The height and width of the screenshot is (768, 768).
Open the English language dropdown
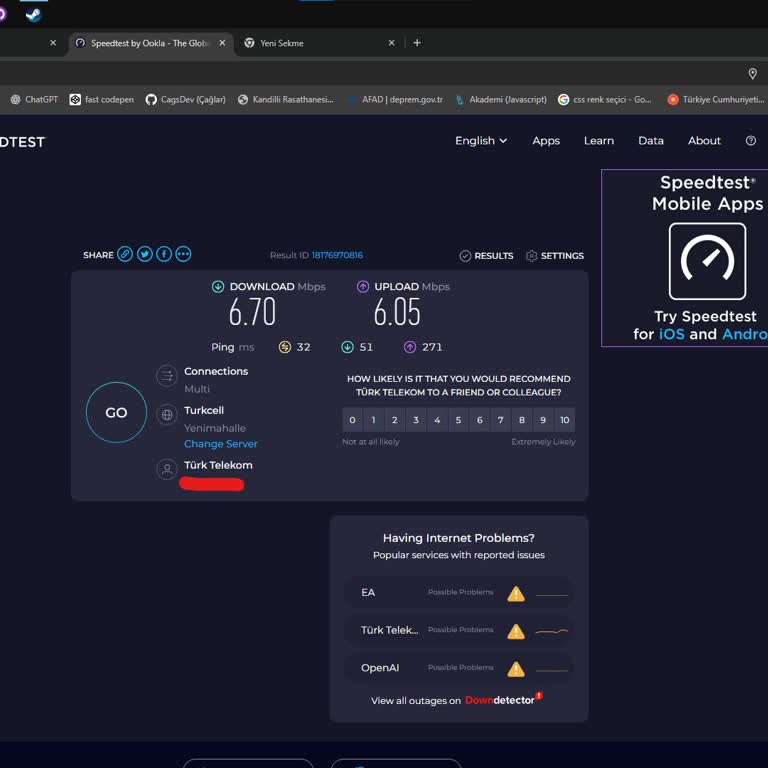(480, 141)
